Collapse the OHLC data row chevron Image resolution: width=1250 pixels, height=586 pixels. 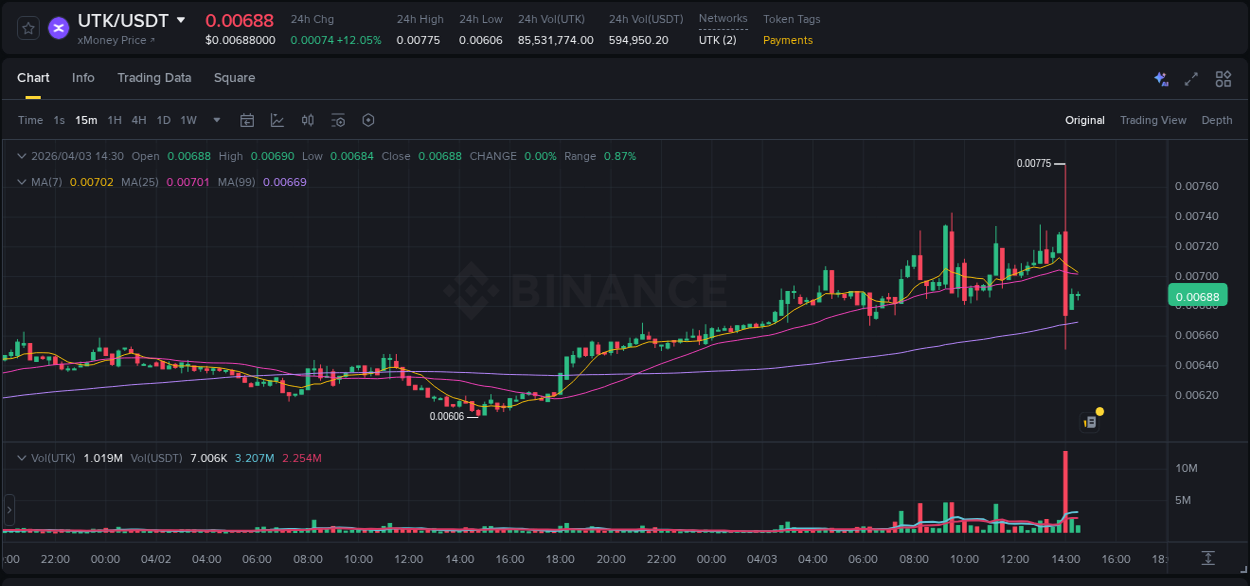22,156
